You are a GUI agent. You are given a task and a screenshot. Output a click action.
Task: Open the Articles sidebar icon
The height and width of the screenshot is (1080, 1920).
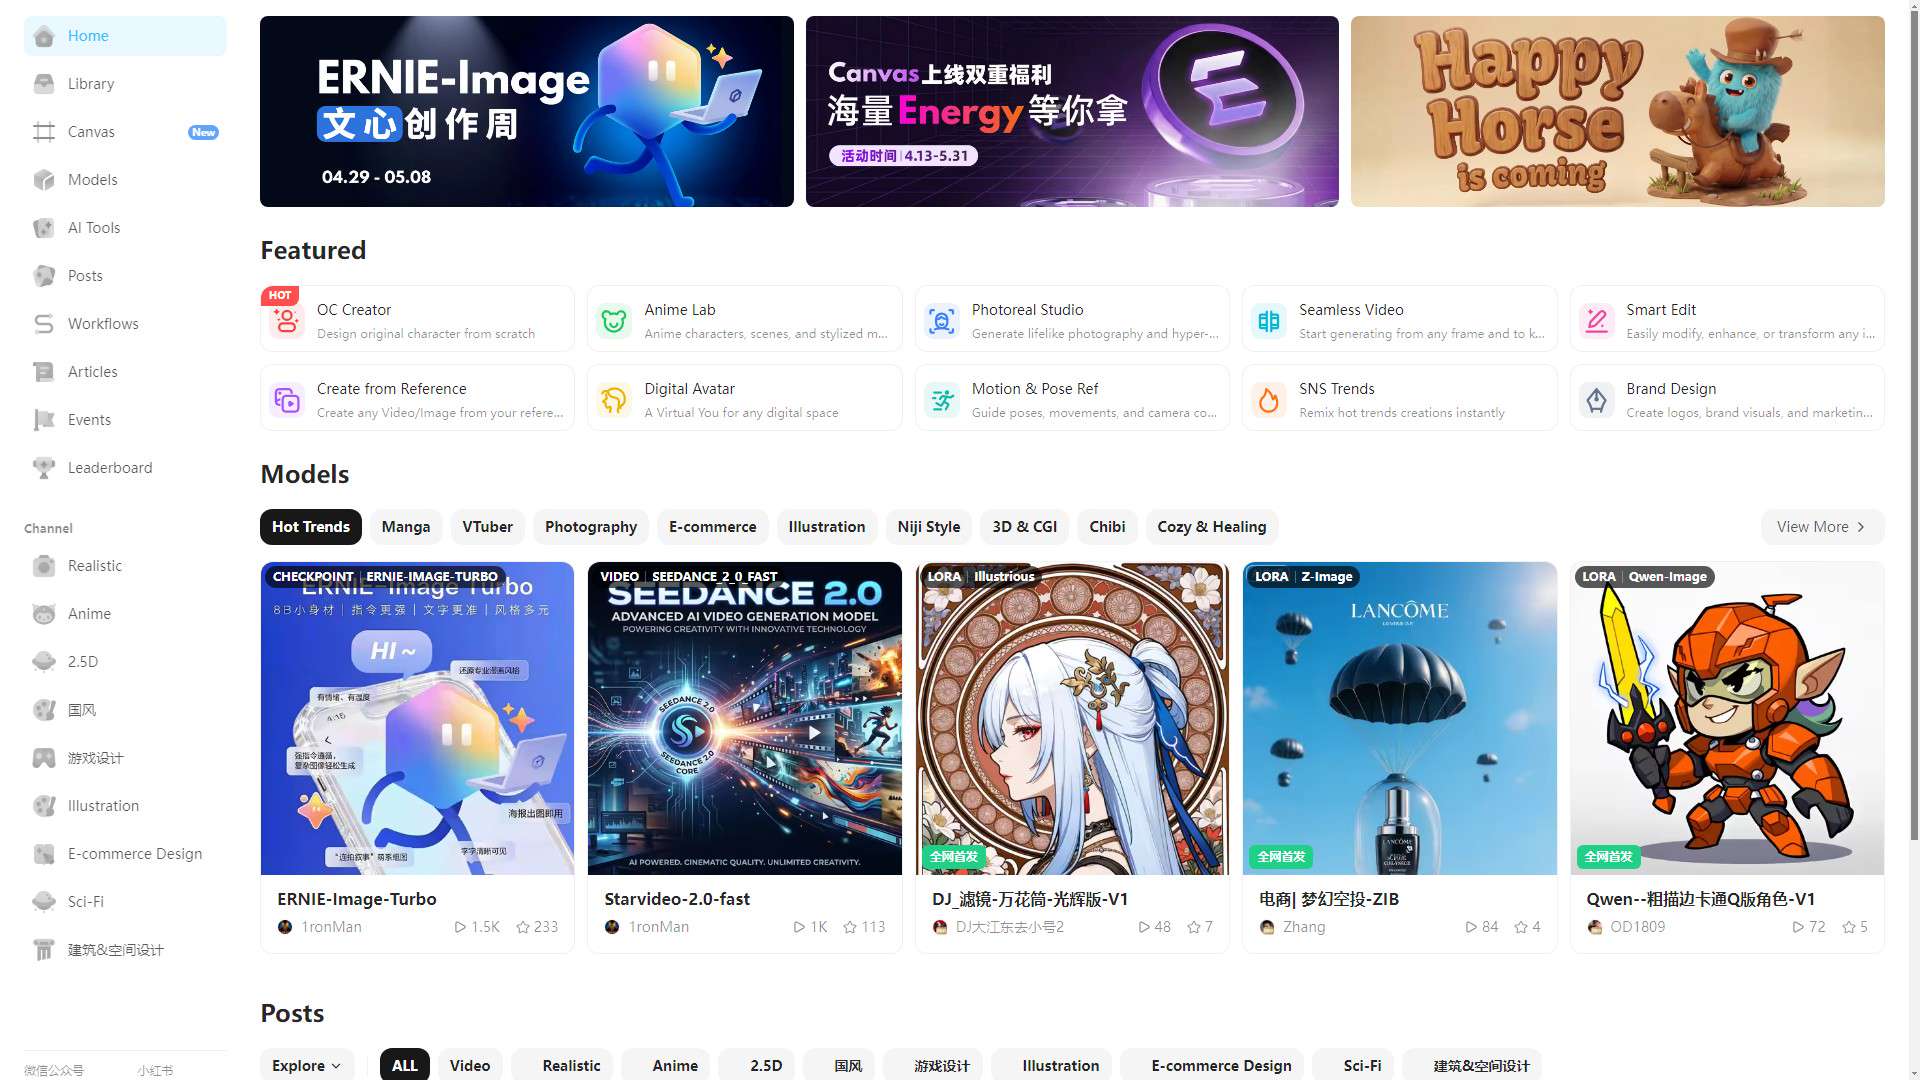44,372
